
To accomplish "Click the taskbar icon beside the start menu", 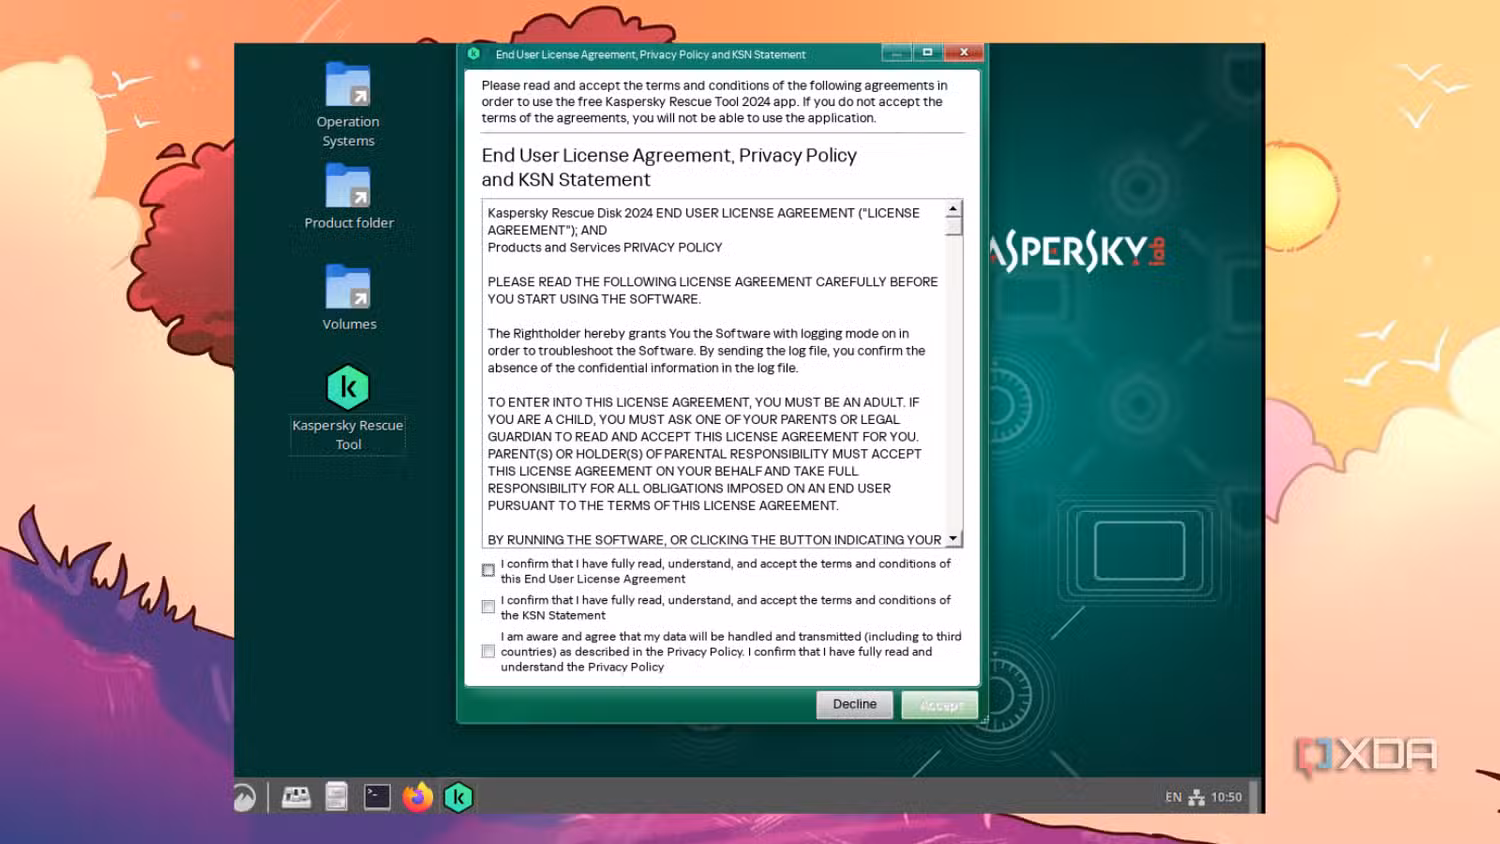I will 296,797.
